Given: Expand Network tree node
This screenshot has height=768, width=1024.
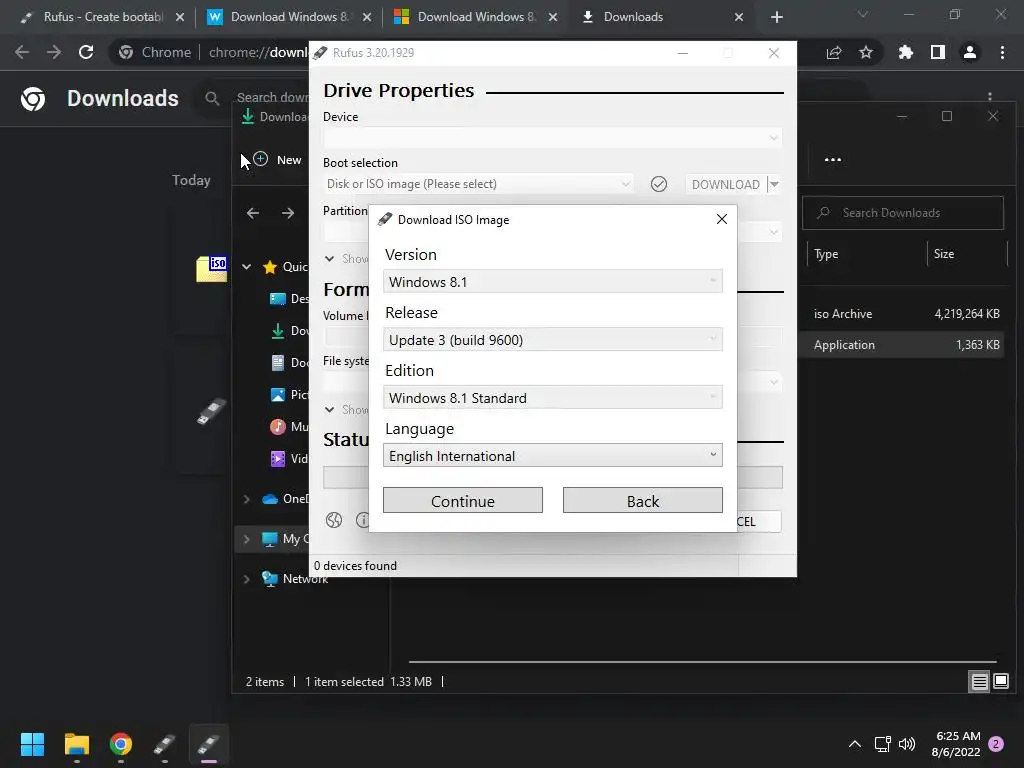Looking at the screenshot, I should (x=247, y=579).
